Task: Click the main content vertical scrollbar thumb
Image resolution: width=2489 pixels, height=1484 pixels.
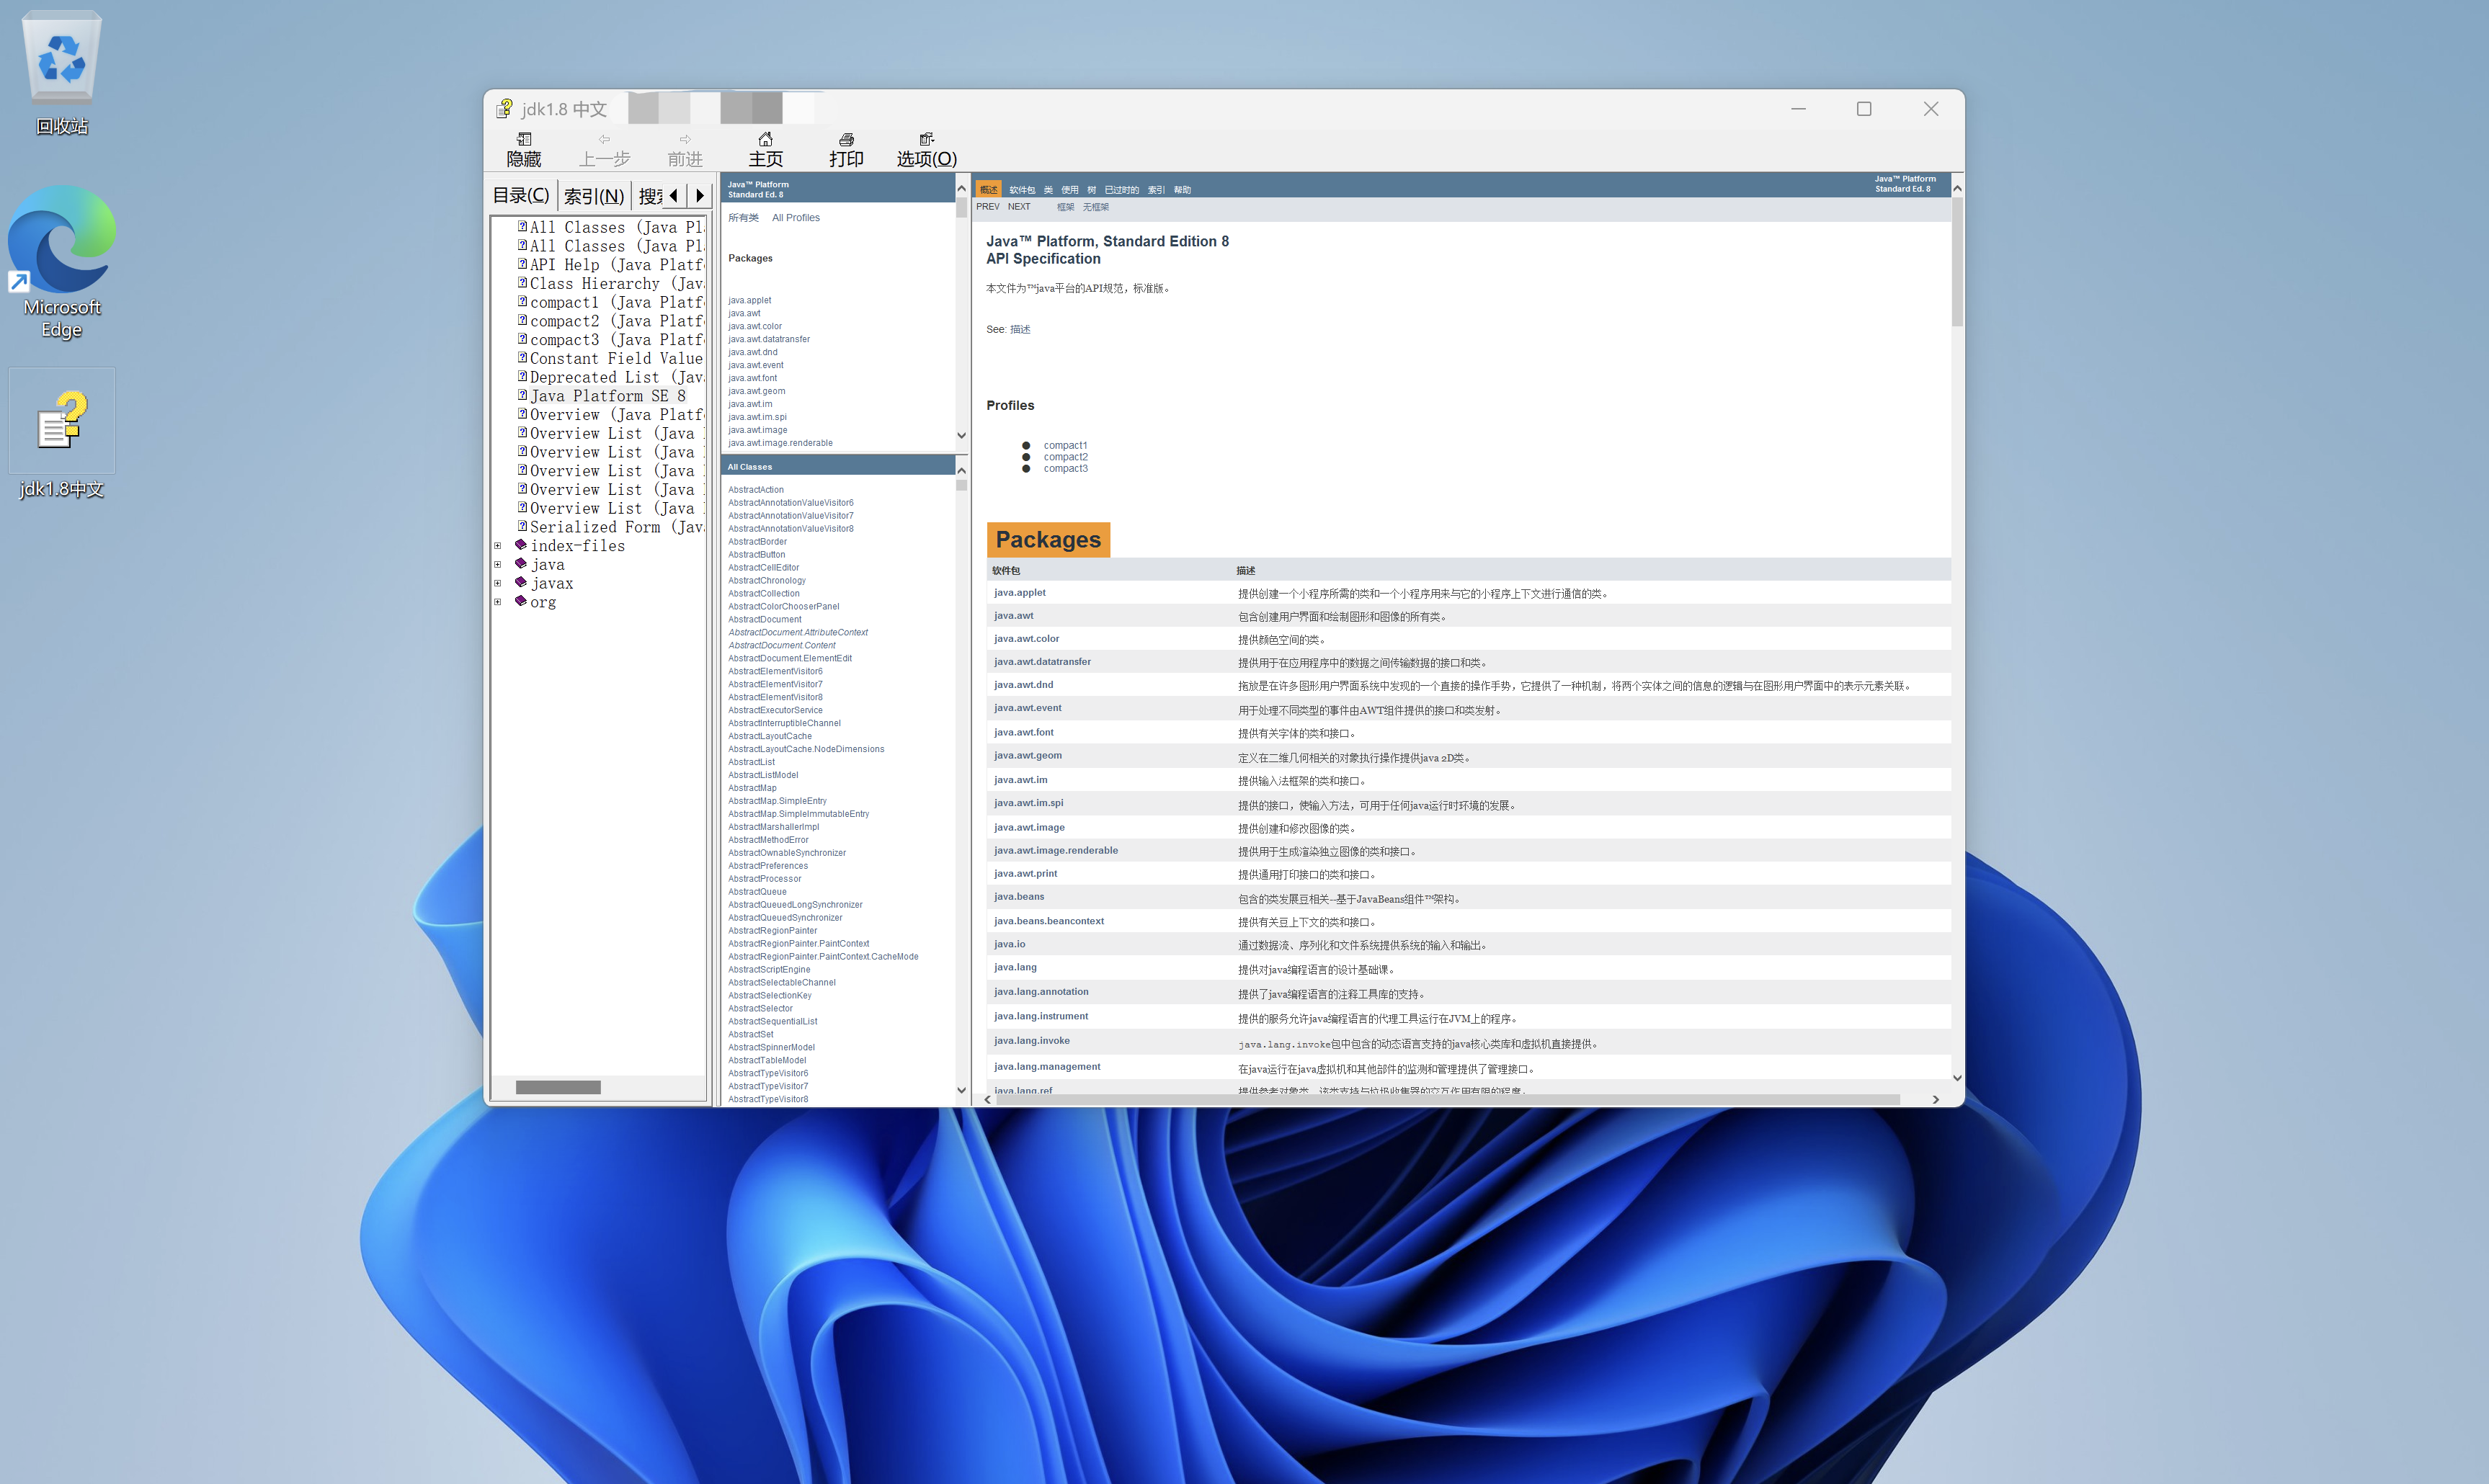Action: click(1956, 261)
